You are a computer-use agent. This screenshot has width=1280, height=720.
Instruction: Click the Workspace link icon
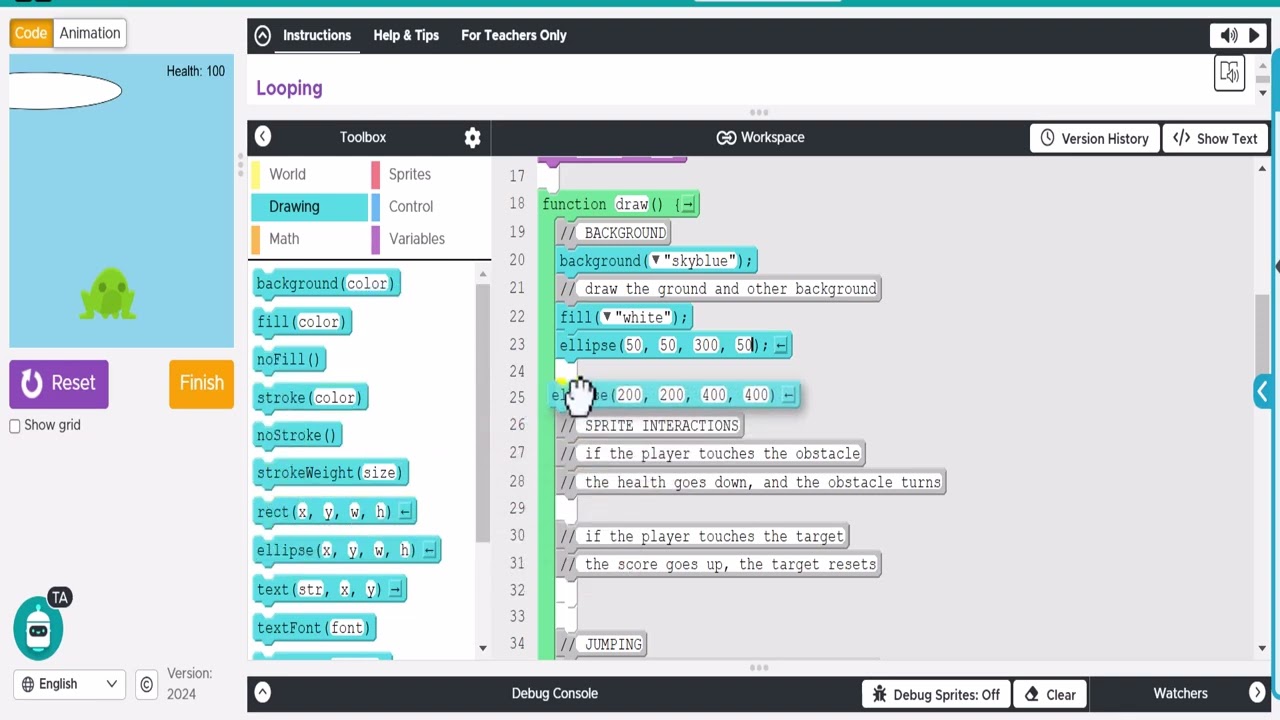tap(727, 138)
